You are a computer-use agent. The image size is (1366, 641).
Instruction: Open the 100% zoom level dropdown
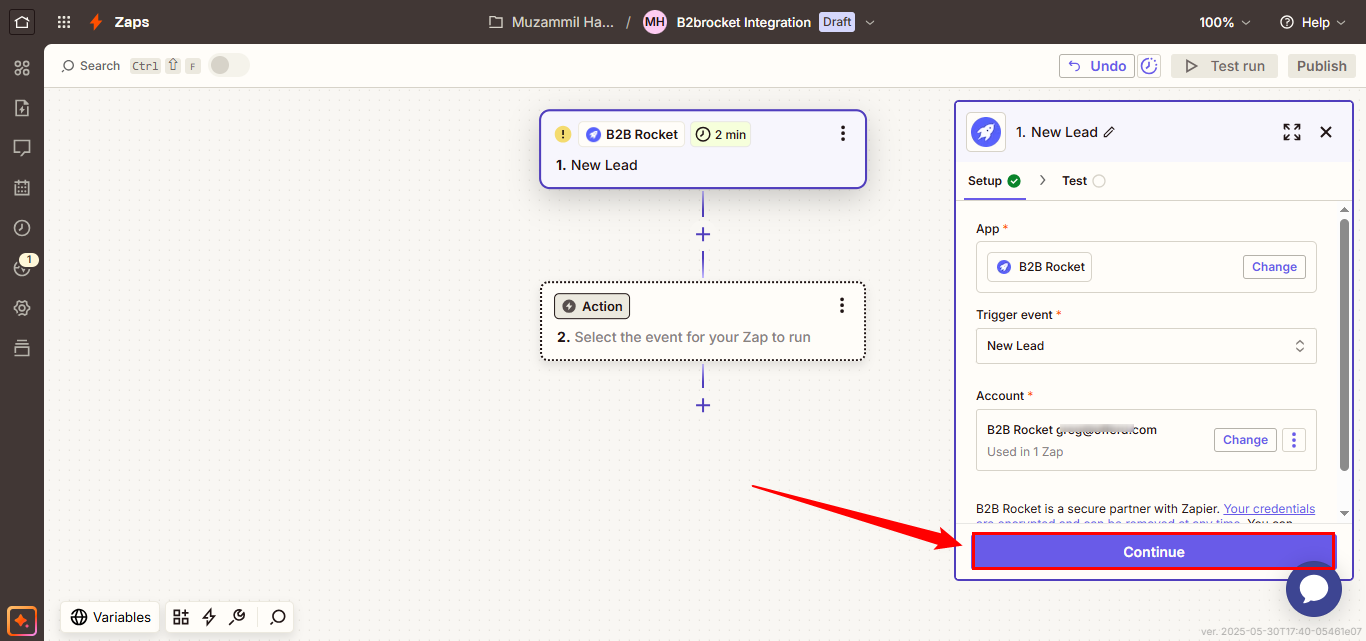click(x=1225, y=22)
